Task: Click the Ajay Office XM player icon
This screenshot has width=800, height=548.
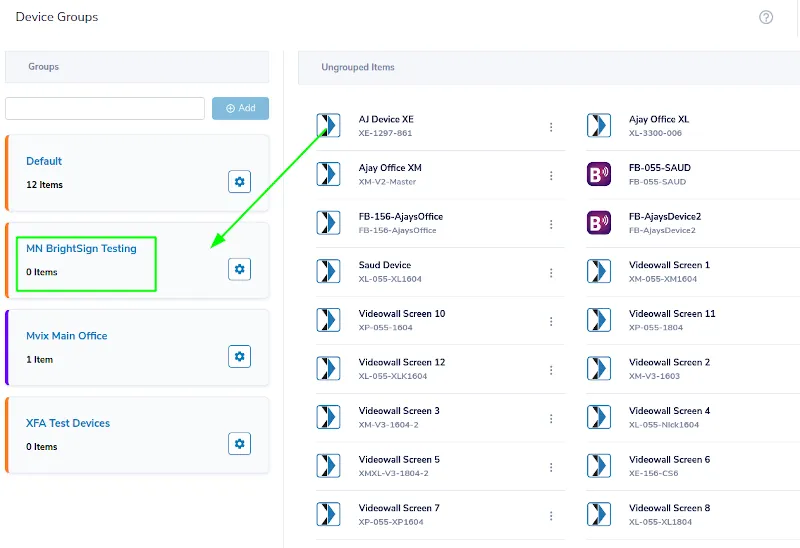Action: point(328,174)
